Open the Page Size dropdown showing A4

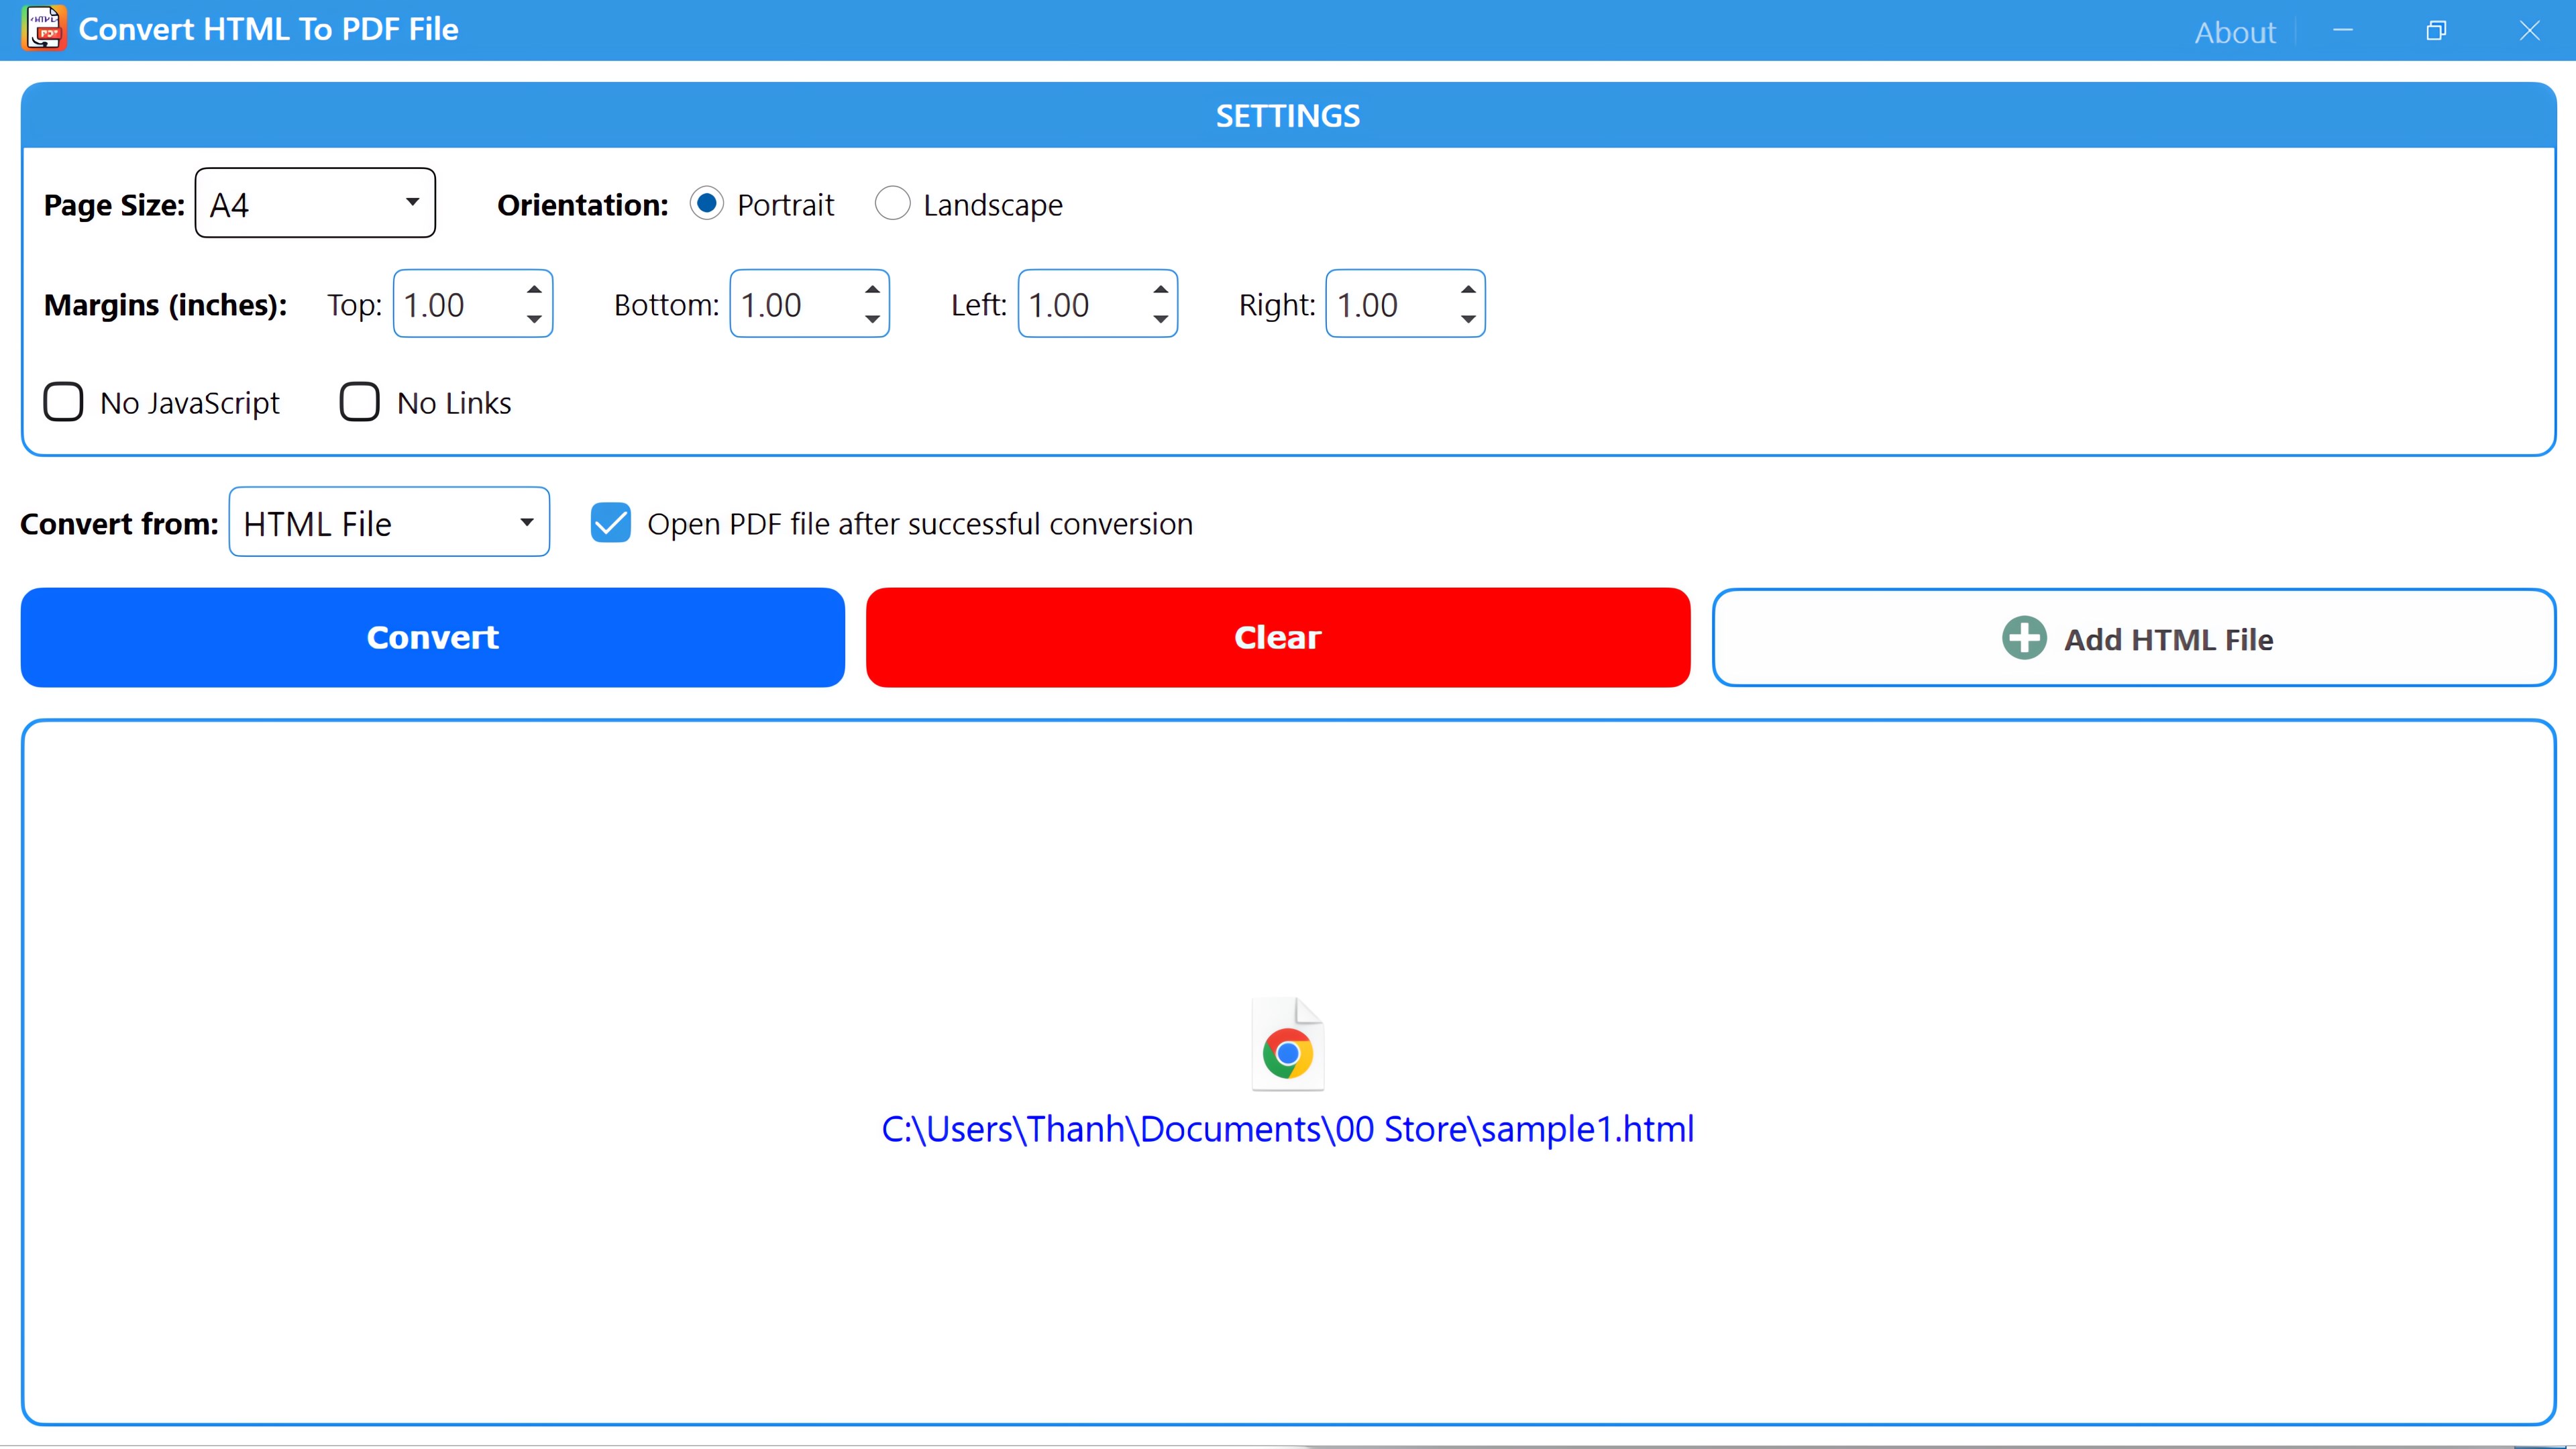[x=315, y=203]
